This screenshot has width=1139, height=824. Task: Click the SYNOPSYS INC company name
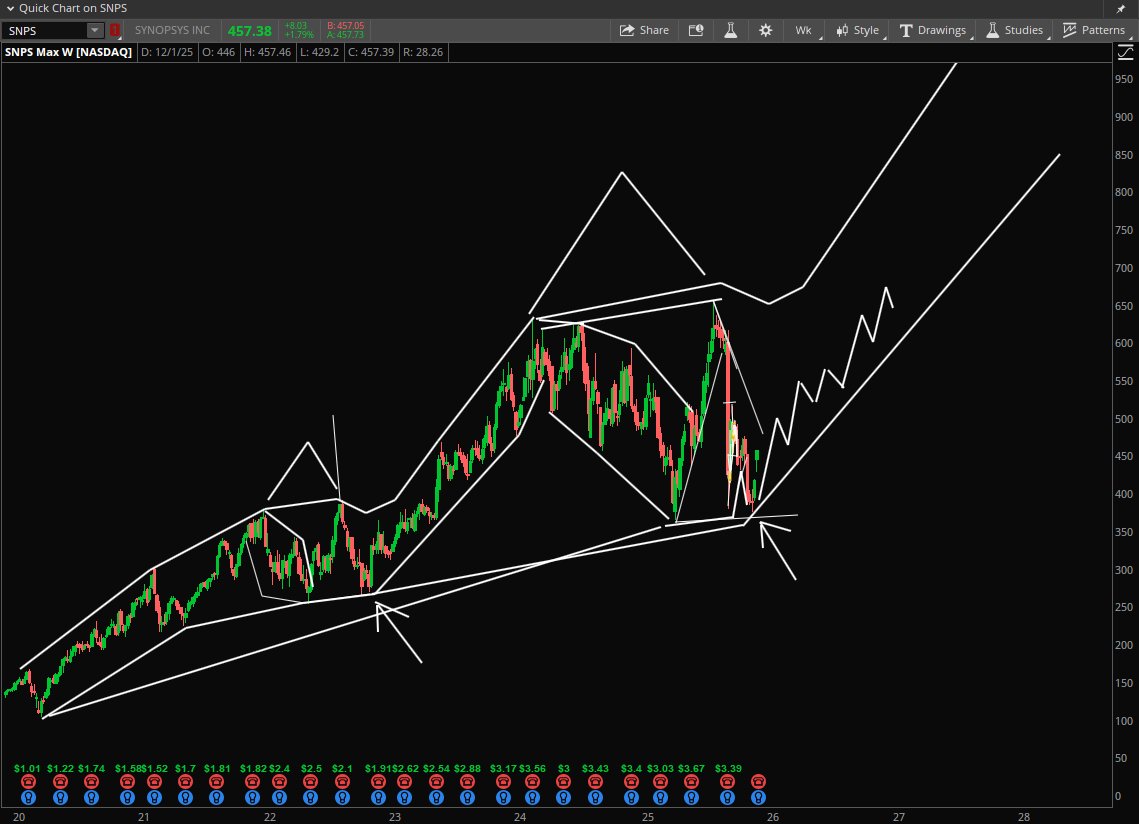click(172, 31)
